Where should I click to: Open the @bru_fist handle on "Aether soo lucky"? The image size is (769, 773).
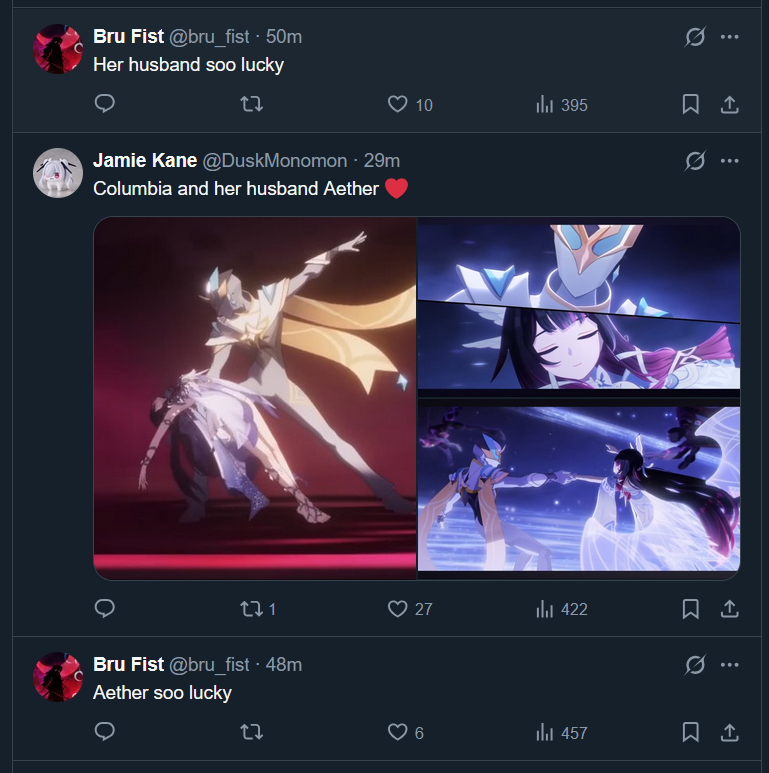(209, 665)
